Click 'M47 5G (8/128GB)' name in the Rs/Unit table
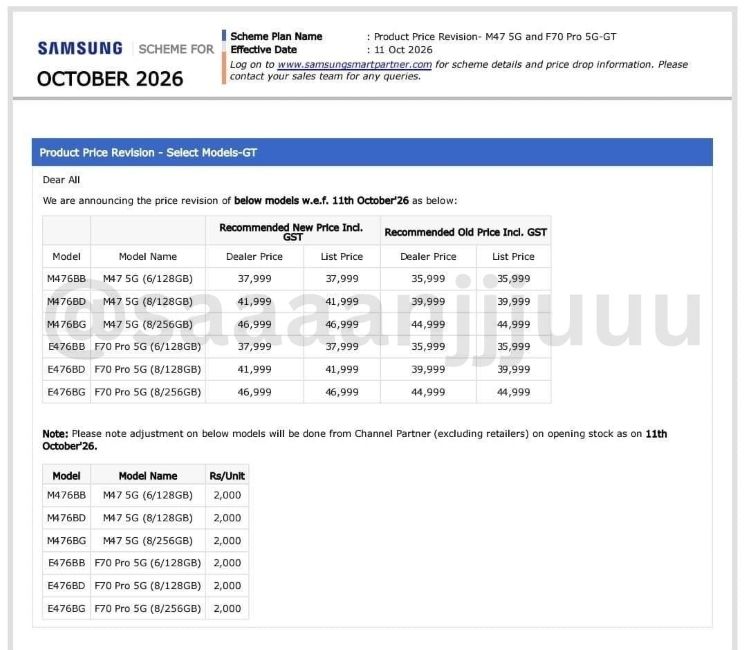Viewport: 747px width, 650px height. pos(148,518)
